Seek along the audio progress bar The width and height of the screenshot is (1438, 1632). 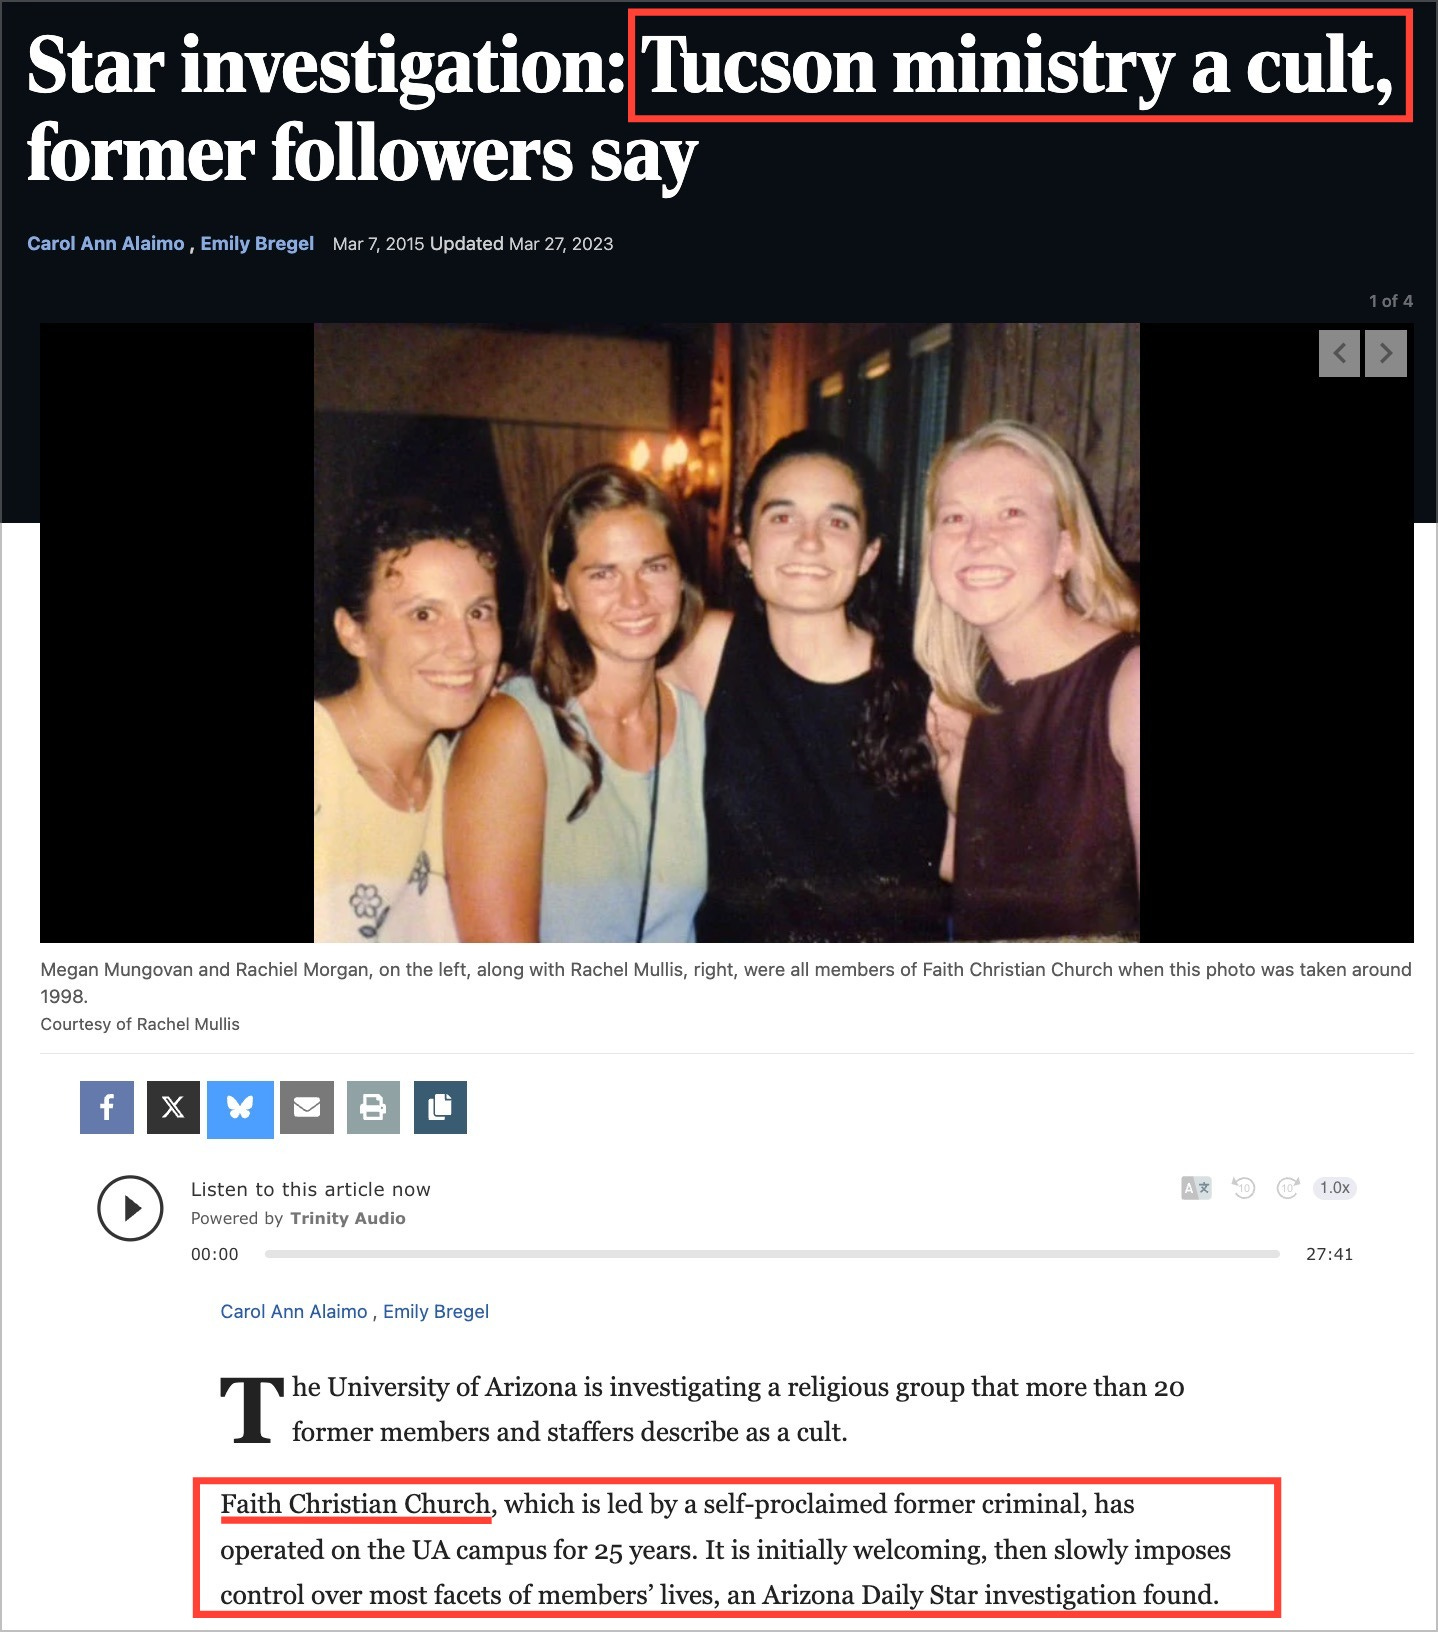coord(772,1254)
